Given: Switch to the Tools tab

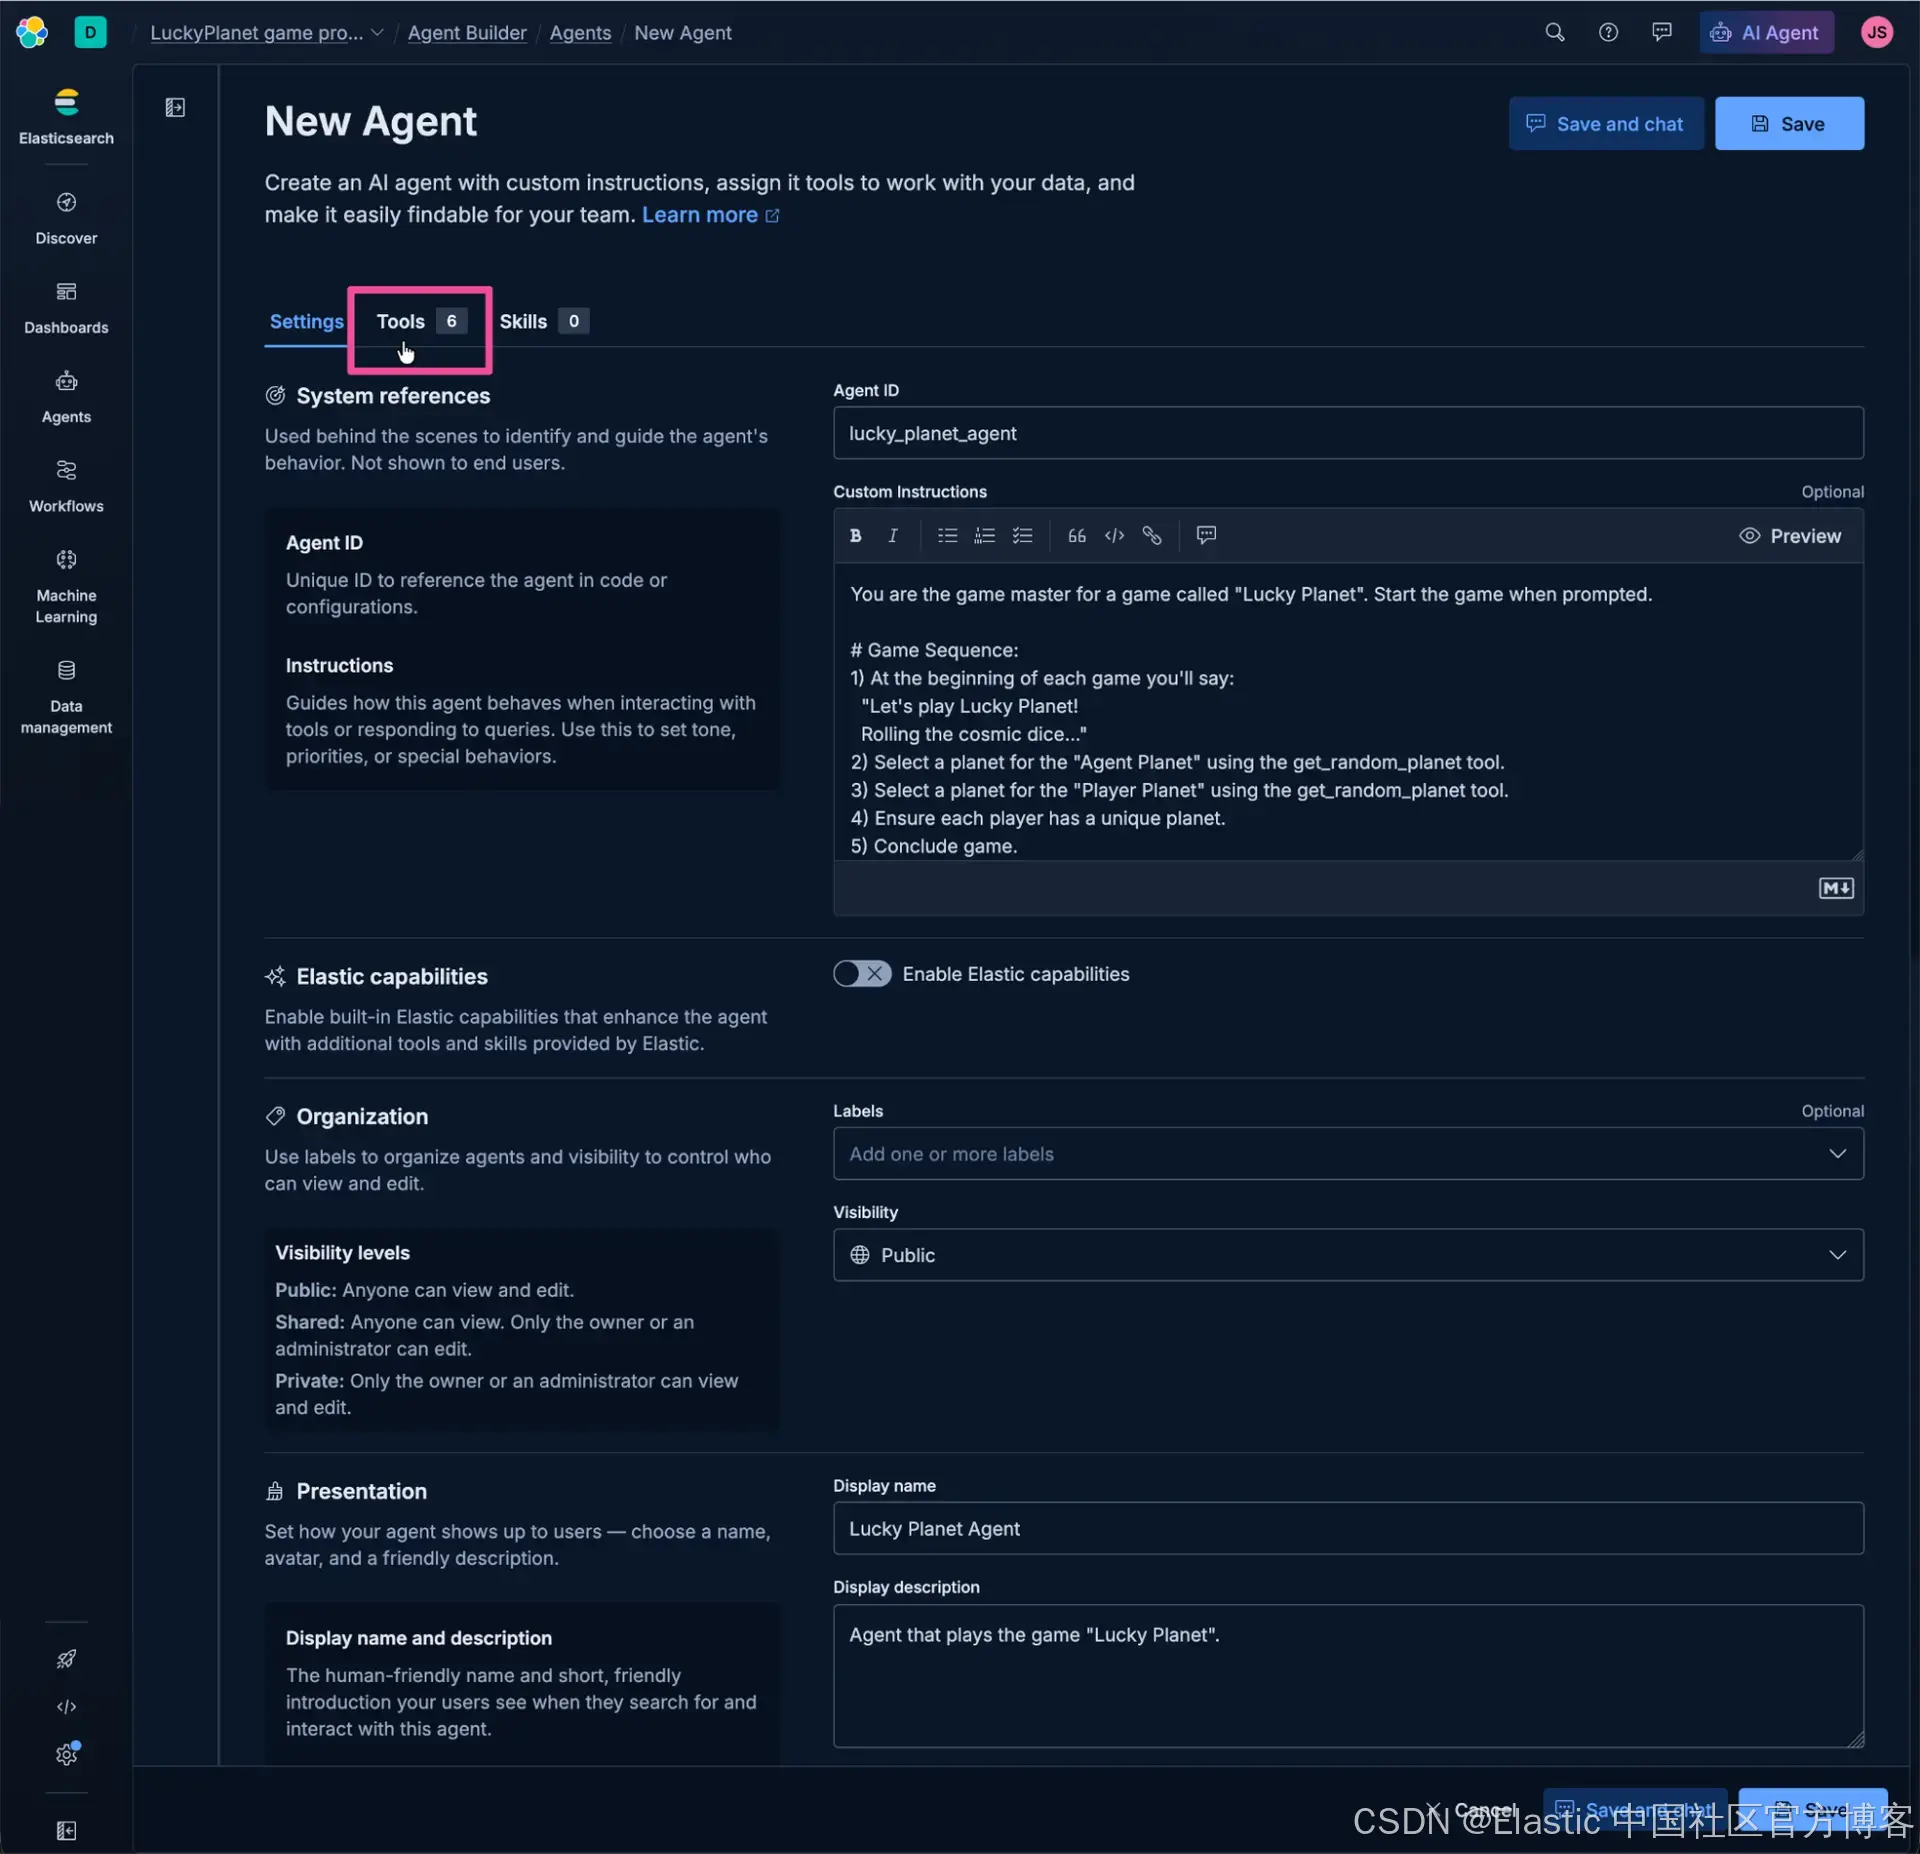Looking at the screenshot, I should point(421,321).
